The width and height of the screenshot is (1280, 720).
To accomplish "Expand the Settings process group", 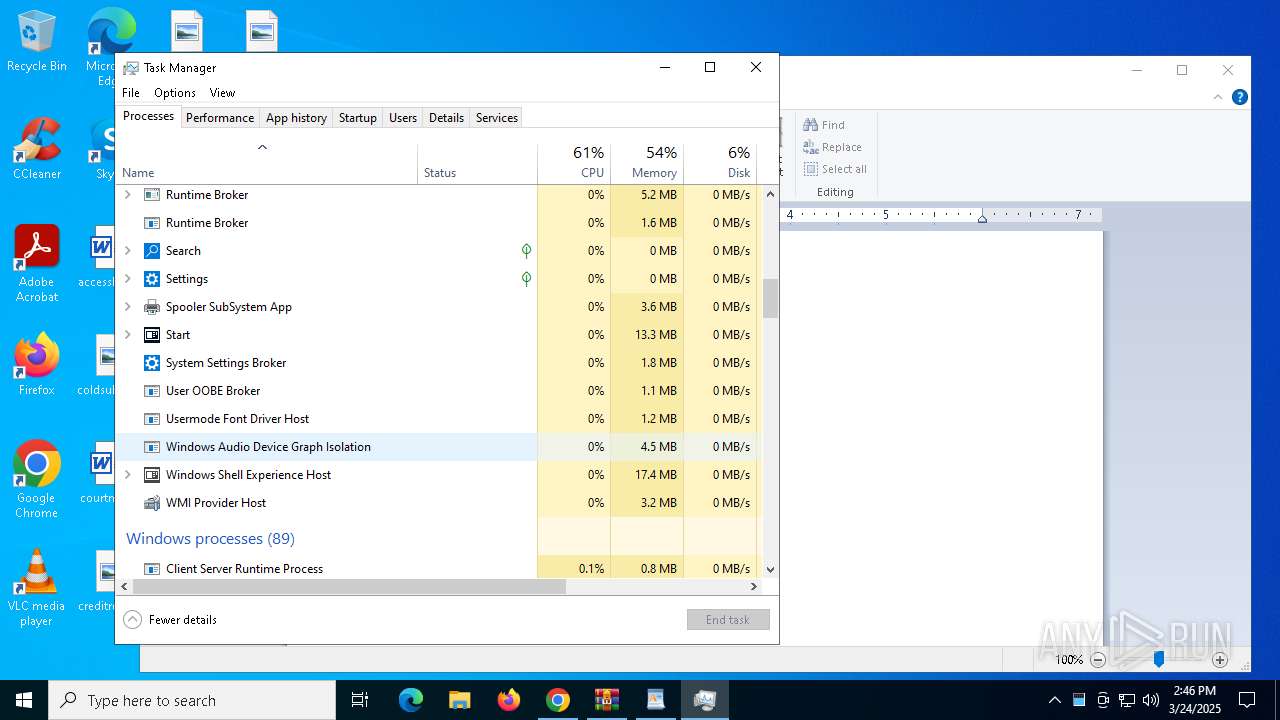I will tap(127, 279).
